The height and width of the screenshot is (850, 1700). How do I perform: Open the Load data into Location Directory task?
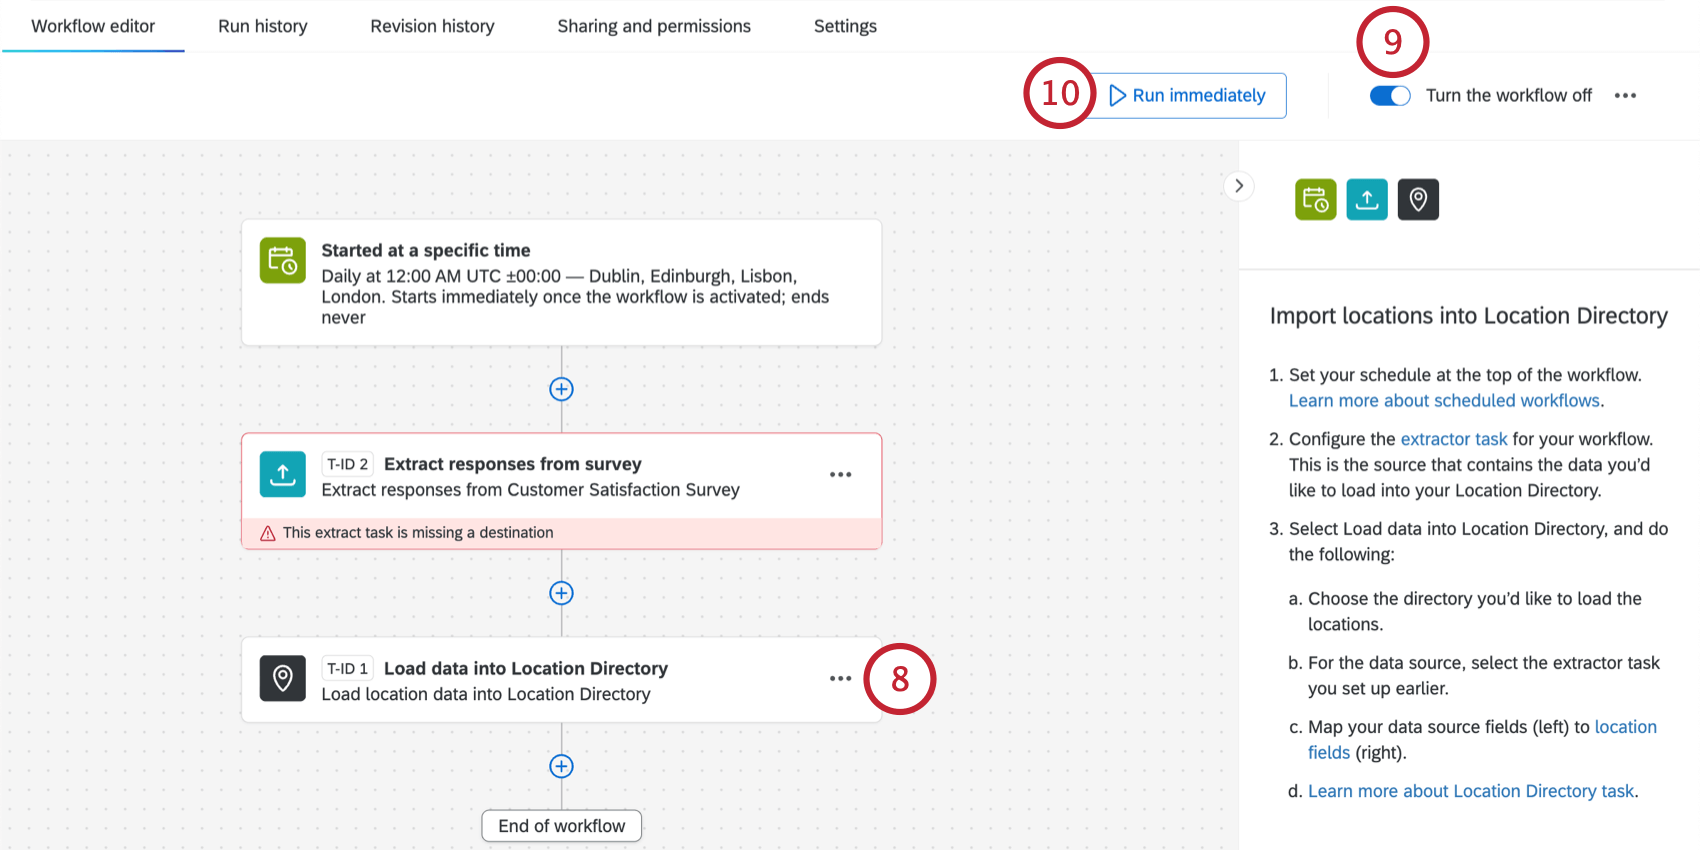(x=561, y=680)
